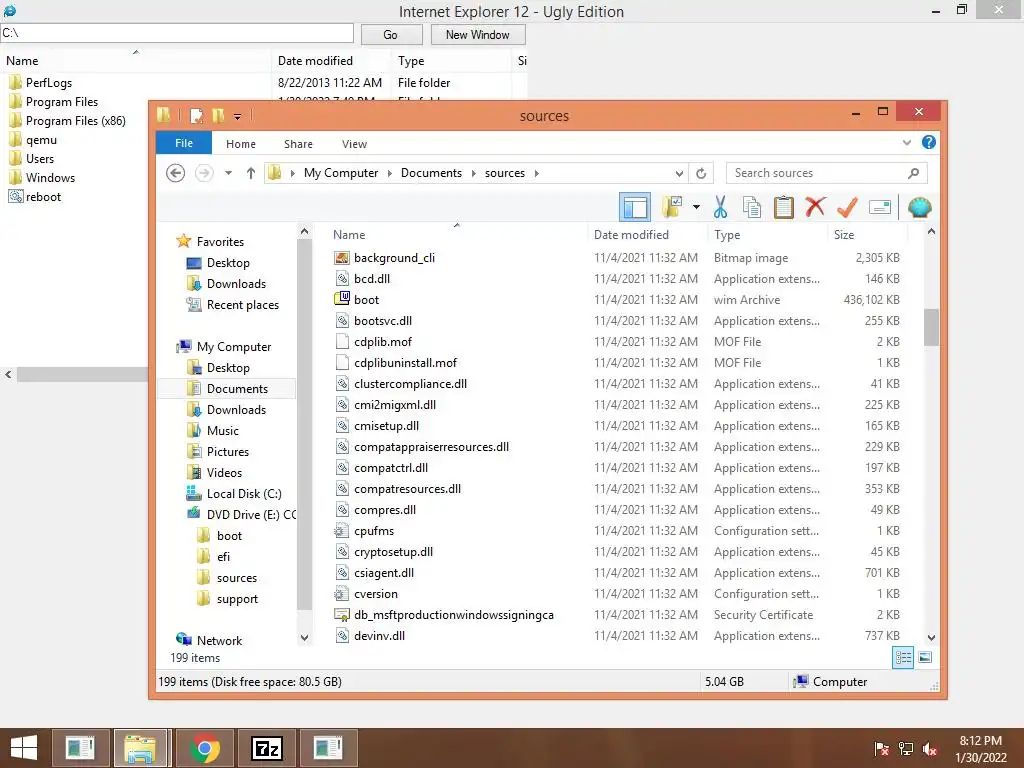Sort files by Date modified column
The height and width of the screenshot is (768, 1024).
(x=631, y=235)
